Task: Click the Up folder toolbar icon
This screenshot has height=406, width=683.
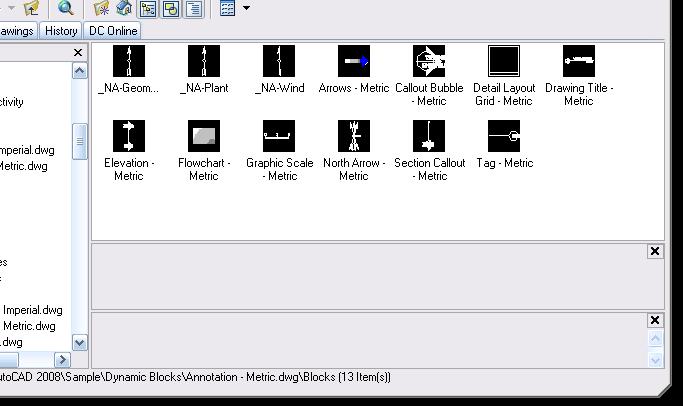Action: pos(31,9)
